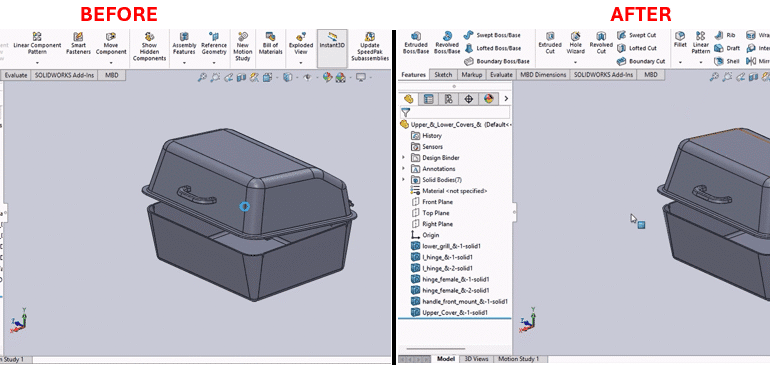Image resolution: width=770 pixels, height=365 pixels.
Task: Open Linear Component Pattern dropdown arrow
Action: [37, 63]
